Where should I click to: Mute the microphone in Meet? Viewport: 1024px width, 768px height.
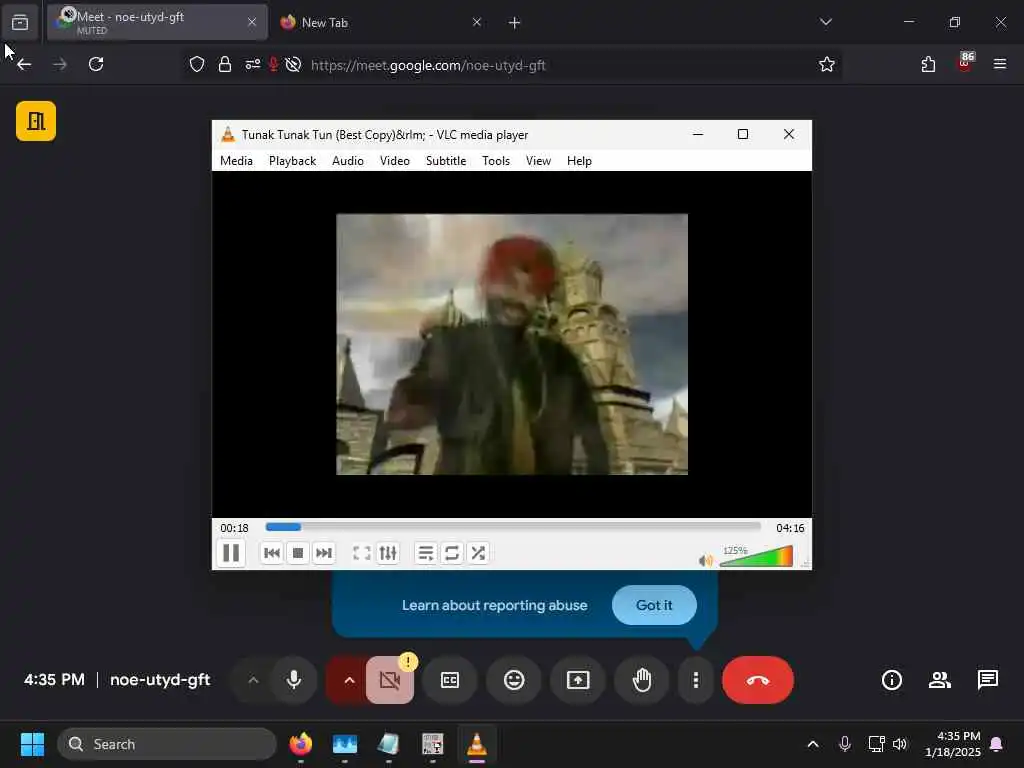[x=294, y=680]
